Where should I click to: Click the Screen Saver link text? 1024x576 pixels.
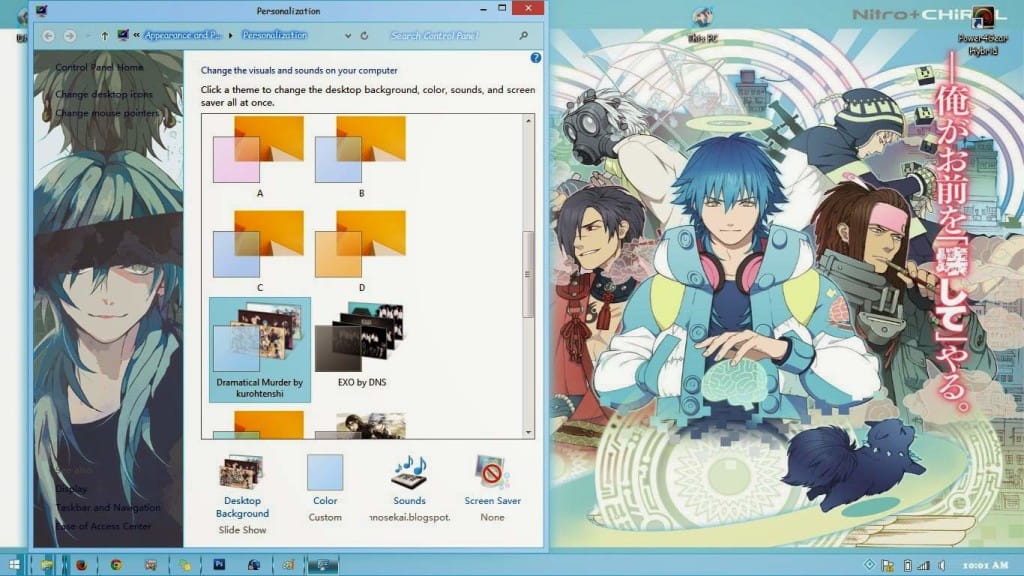point(492,501)
